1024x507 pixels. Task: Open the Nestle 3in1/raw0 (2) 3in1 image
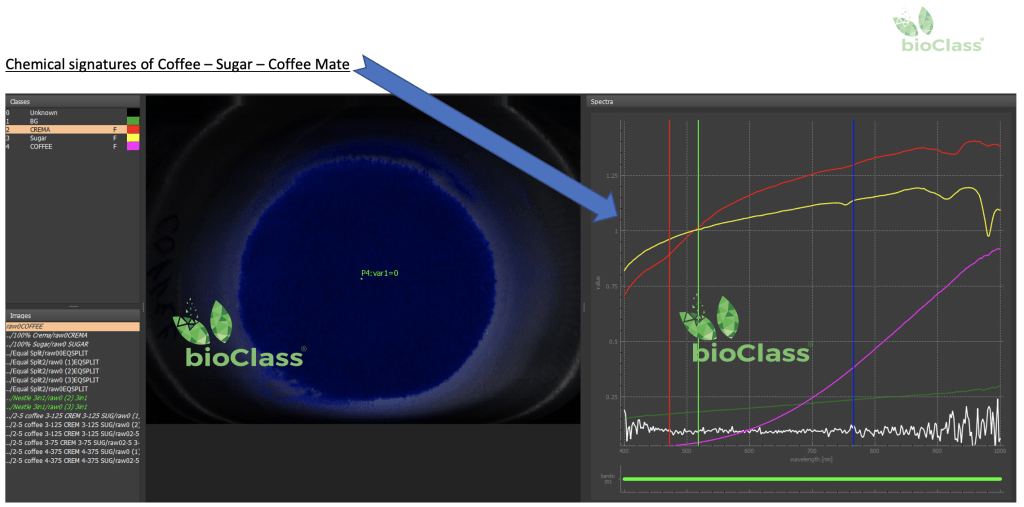click(72, 397)
